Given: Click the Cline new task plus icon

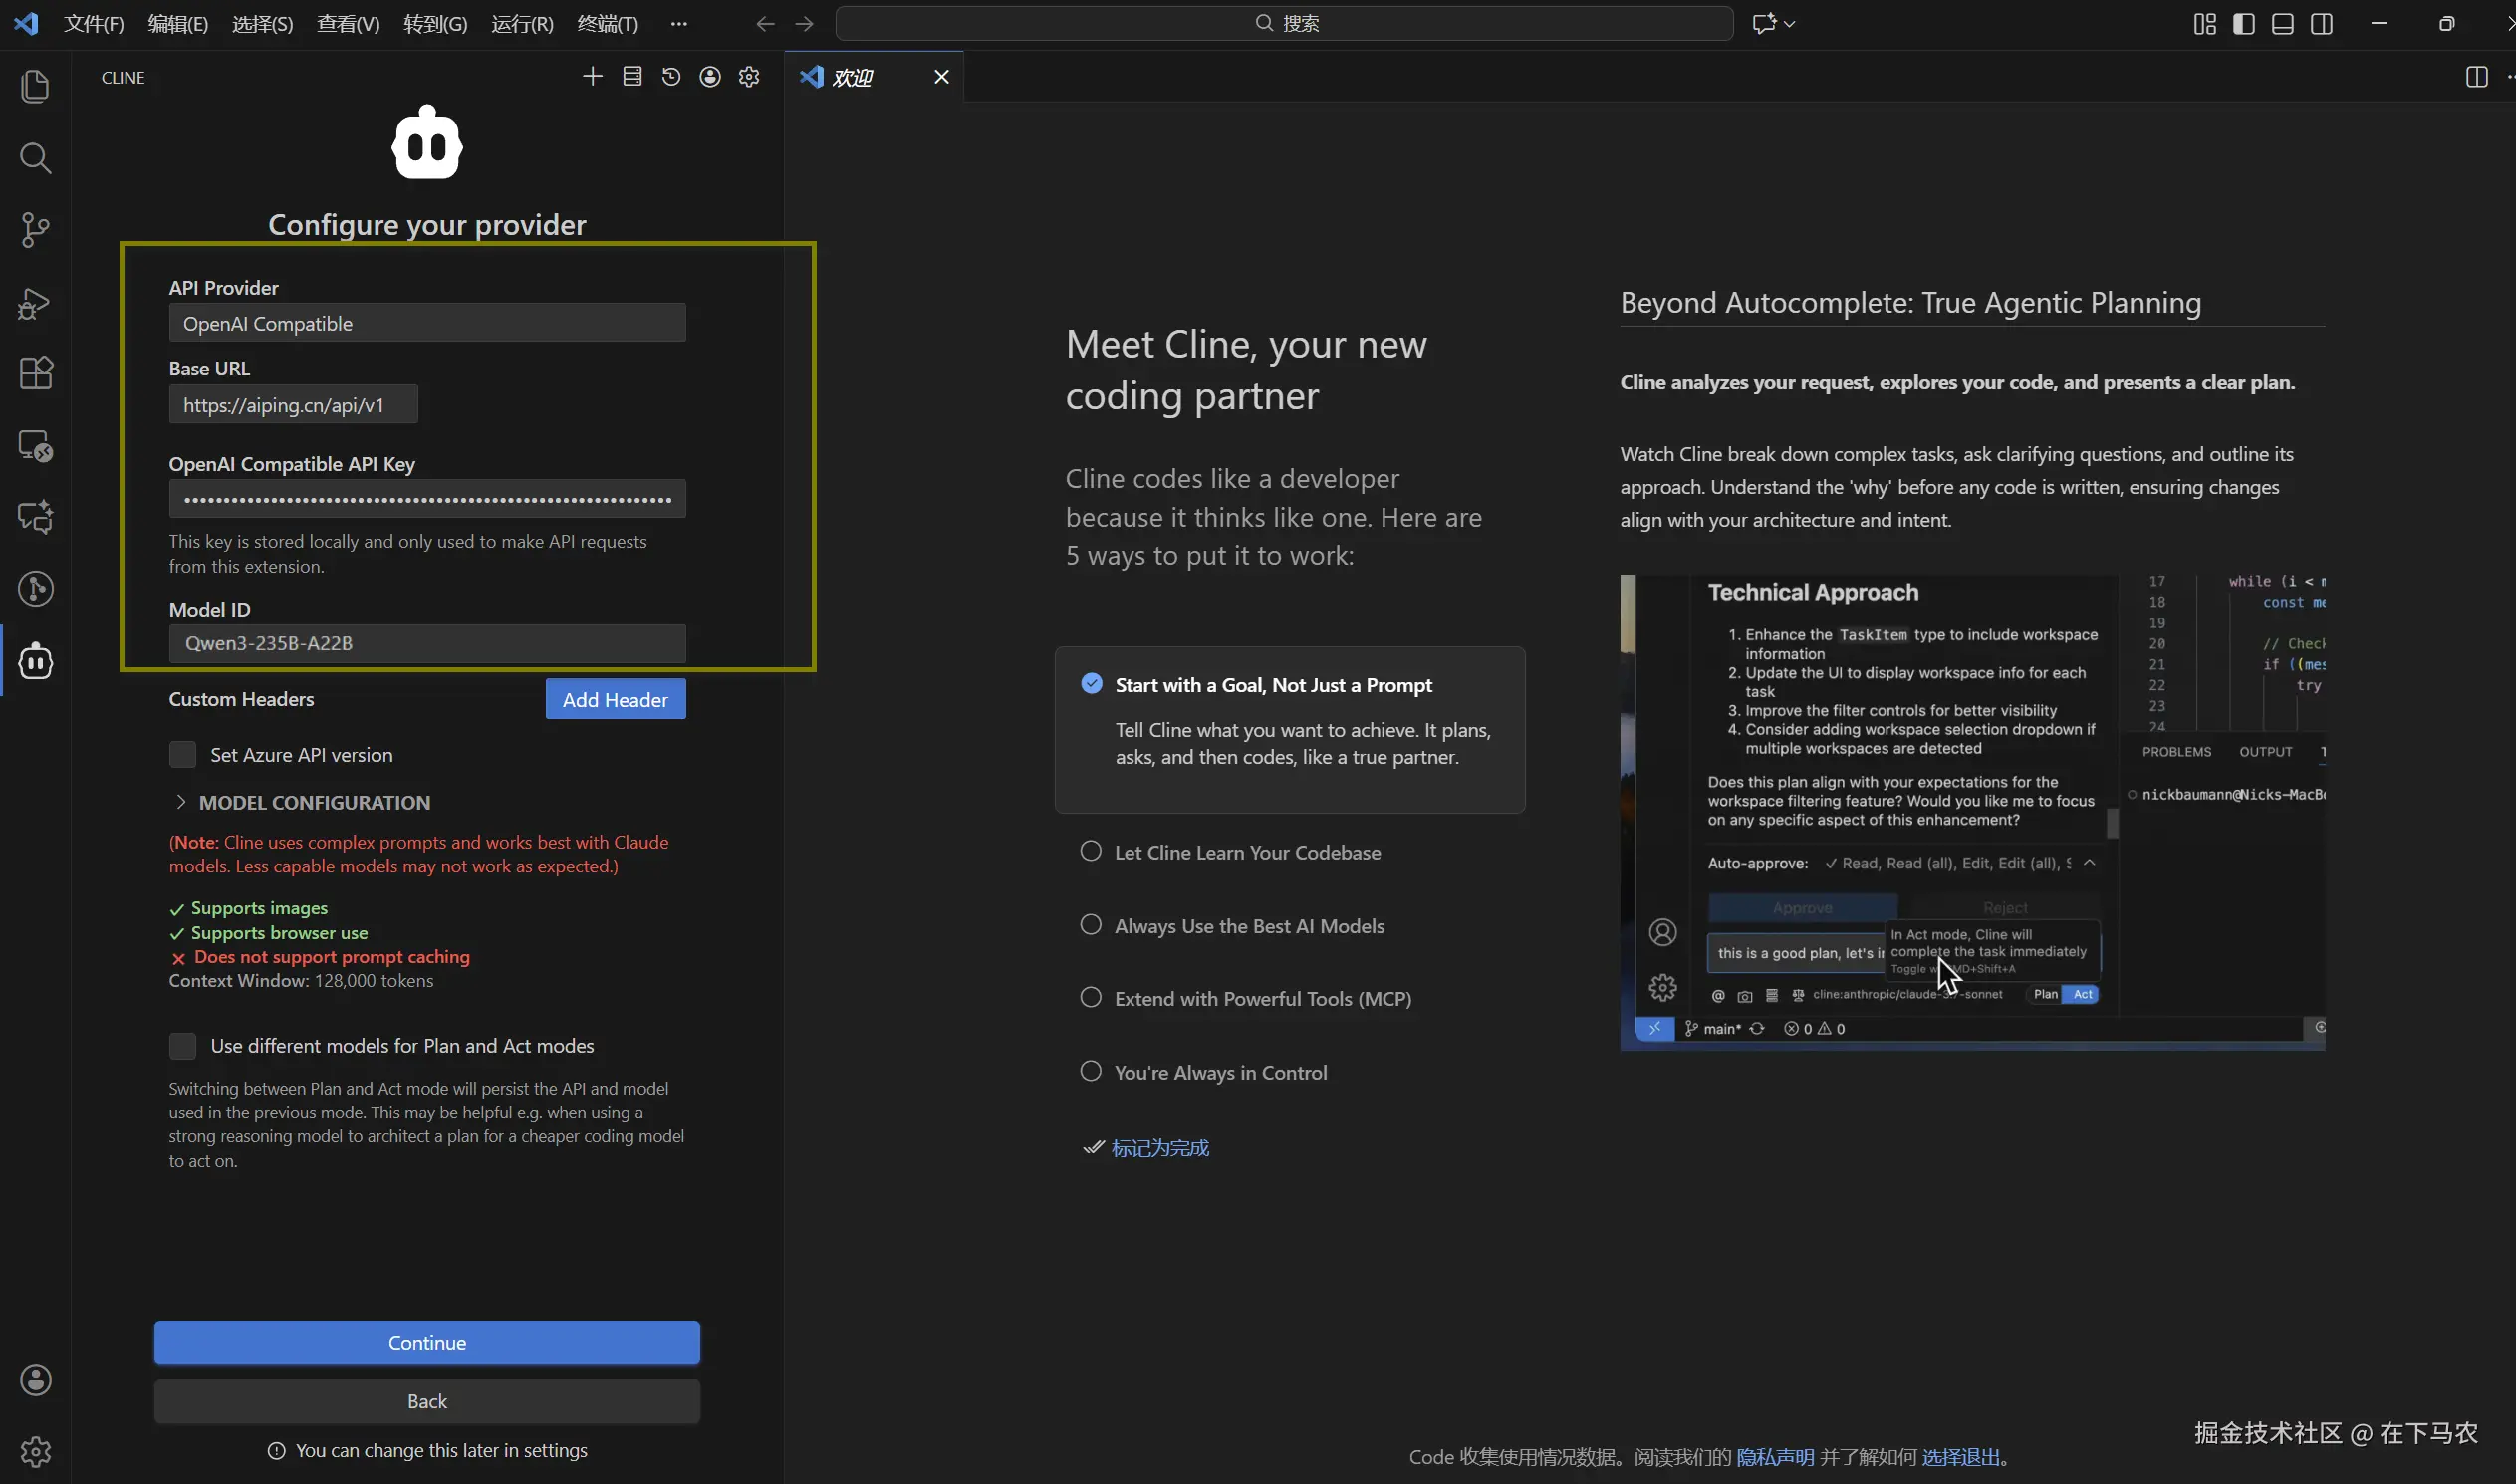Looking at the screenshot, I should 592,77.
